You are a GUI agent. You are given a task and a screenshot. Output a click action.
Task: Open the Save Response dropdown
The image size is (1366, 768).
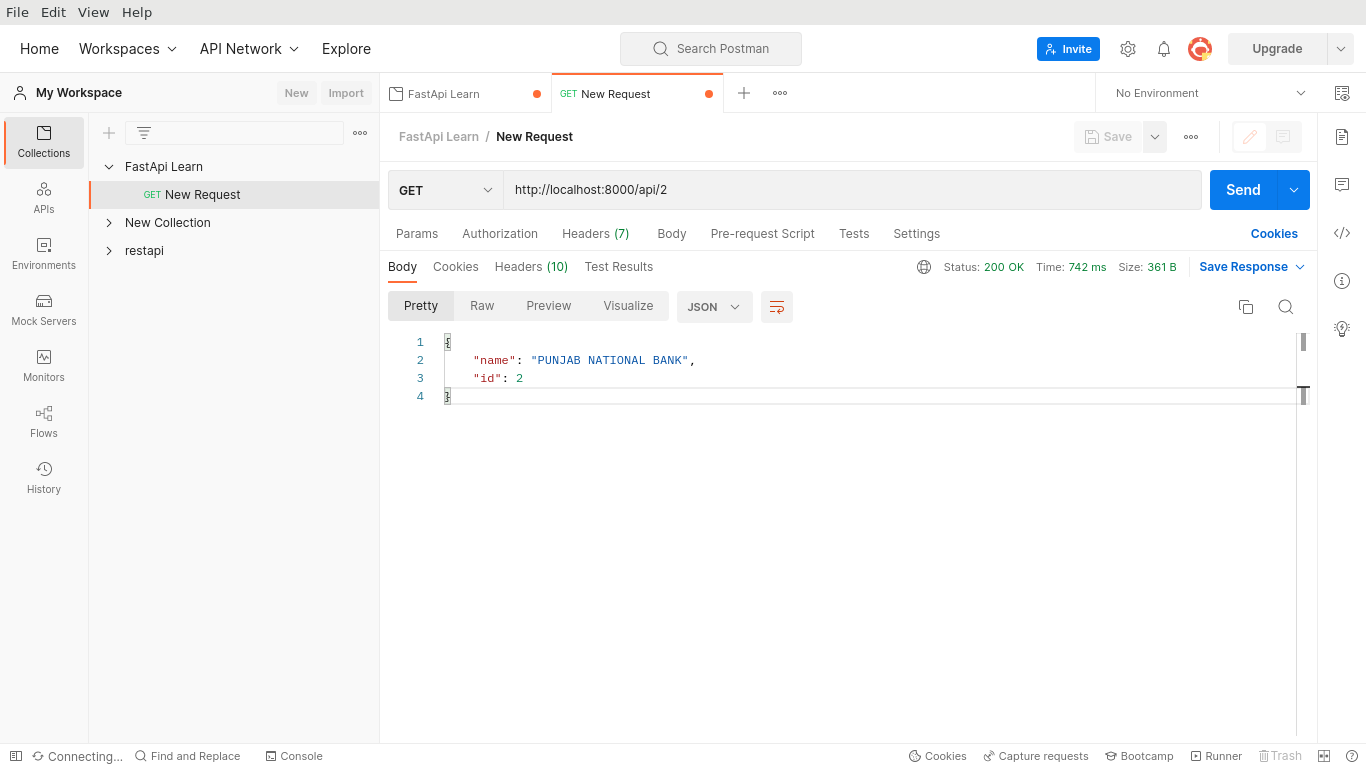tap(1252, 267)
